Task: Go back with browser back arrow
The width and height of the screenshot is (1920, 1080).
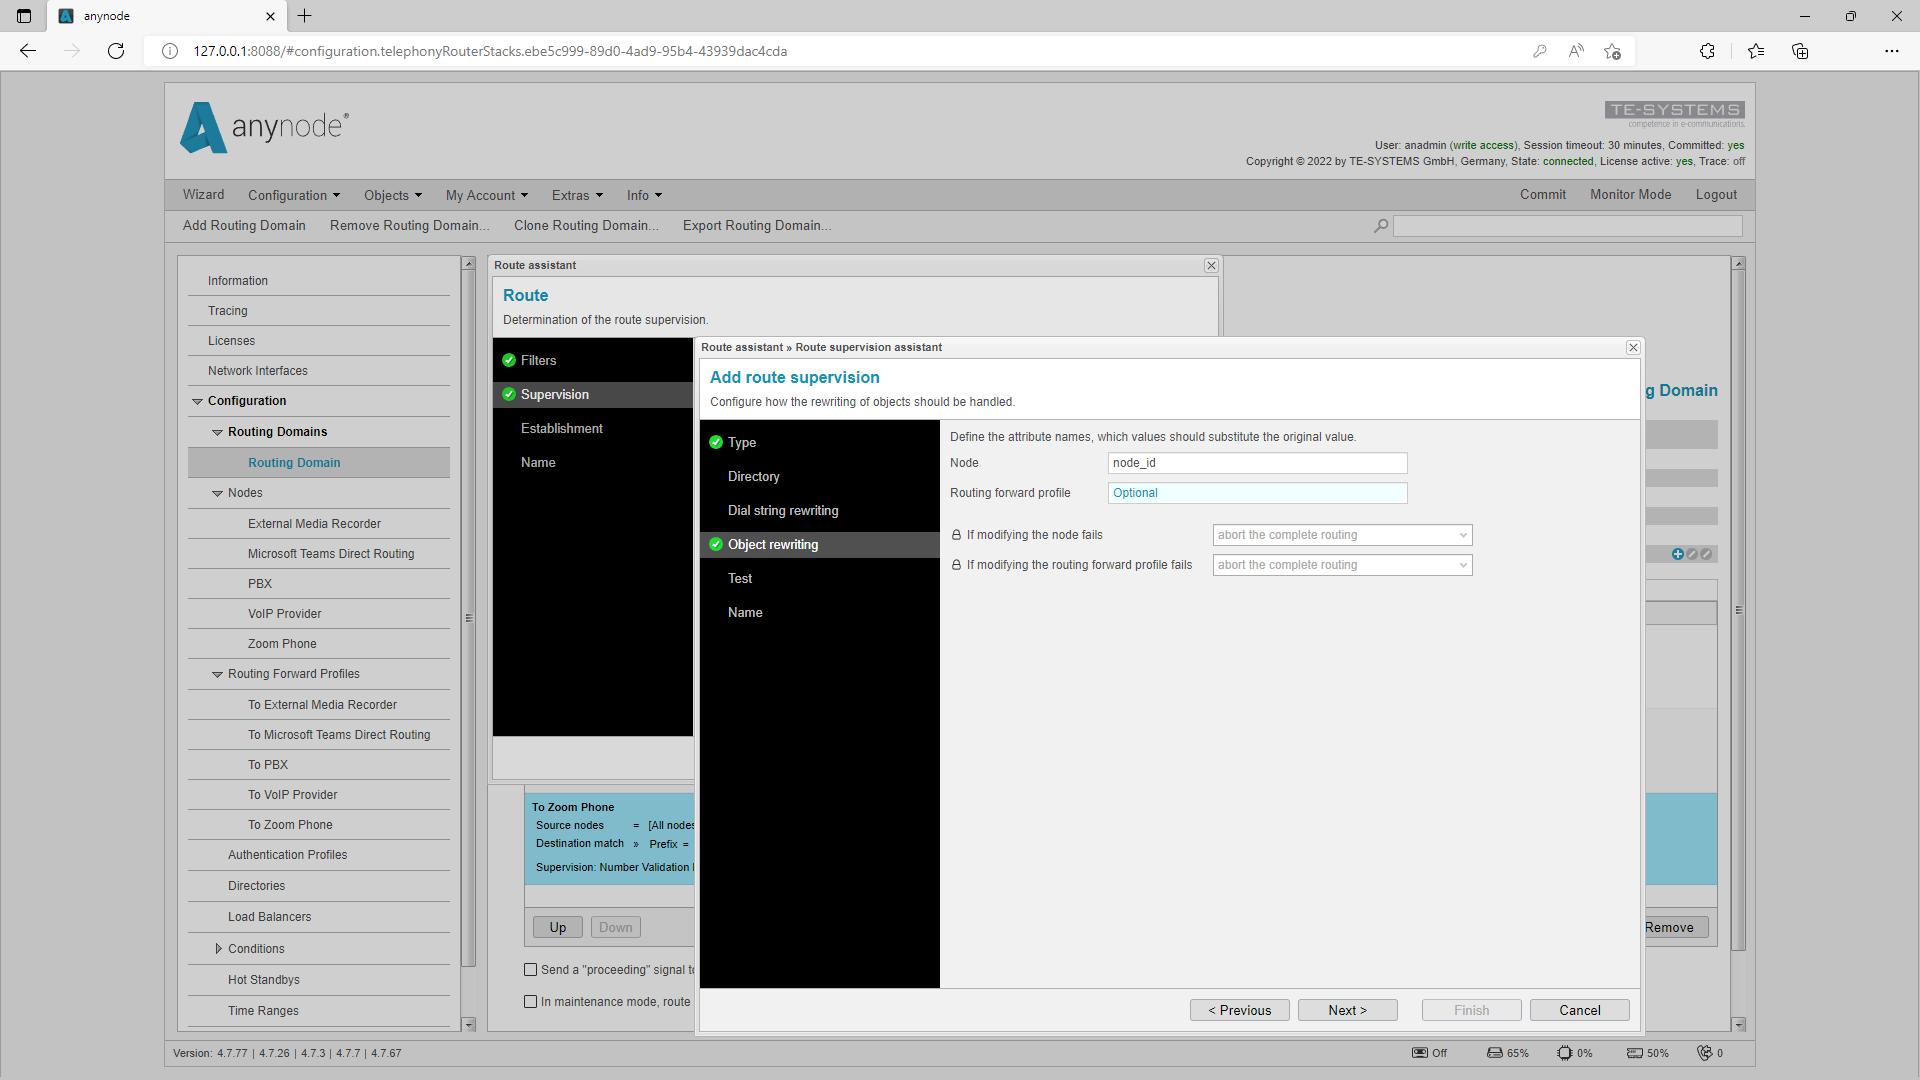Action: point(28,51)
